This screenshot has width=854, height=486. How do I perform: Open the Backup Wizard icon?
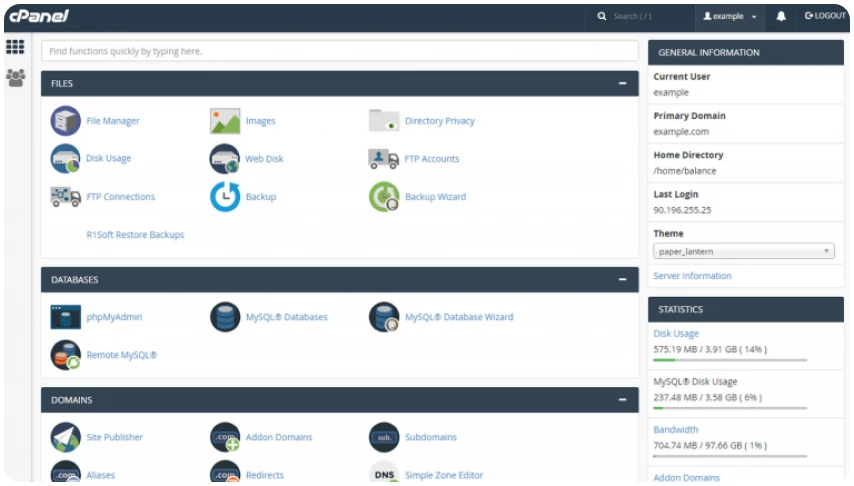coord(384,197)
